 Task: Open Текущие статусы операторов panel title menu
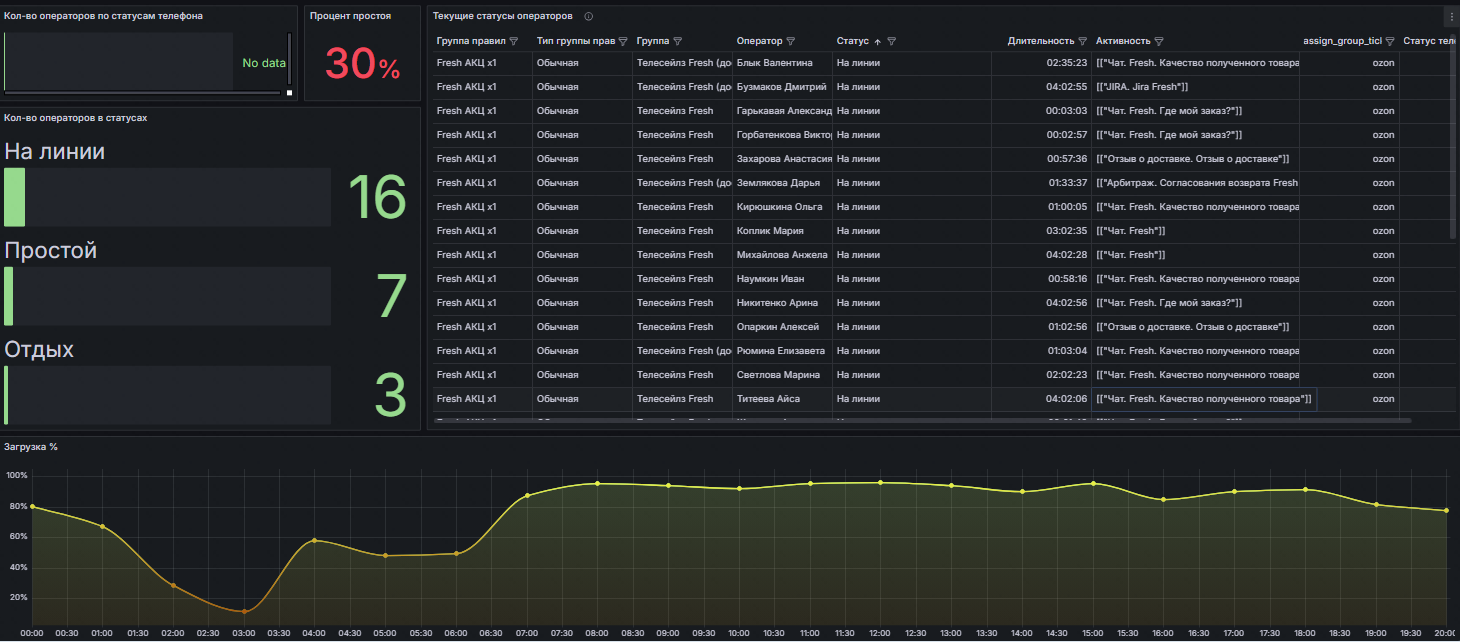click(x=503, y=16)
